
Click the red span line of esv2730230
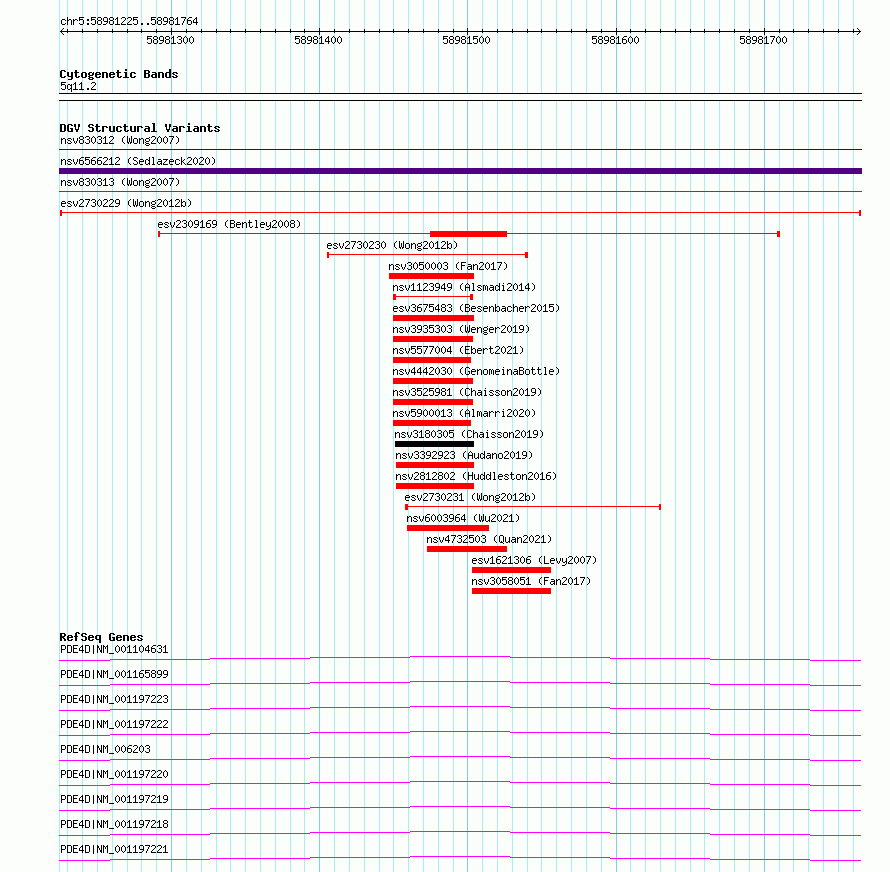(x=427, y=255)
